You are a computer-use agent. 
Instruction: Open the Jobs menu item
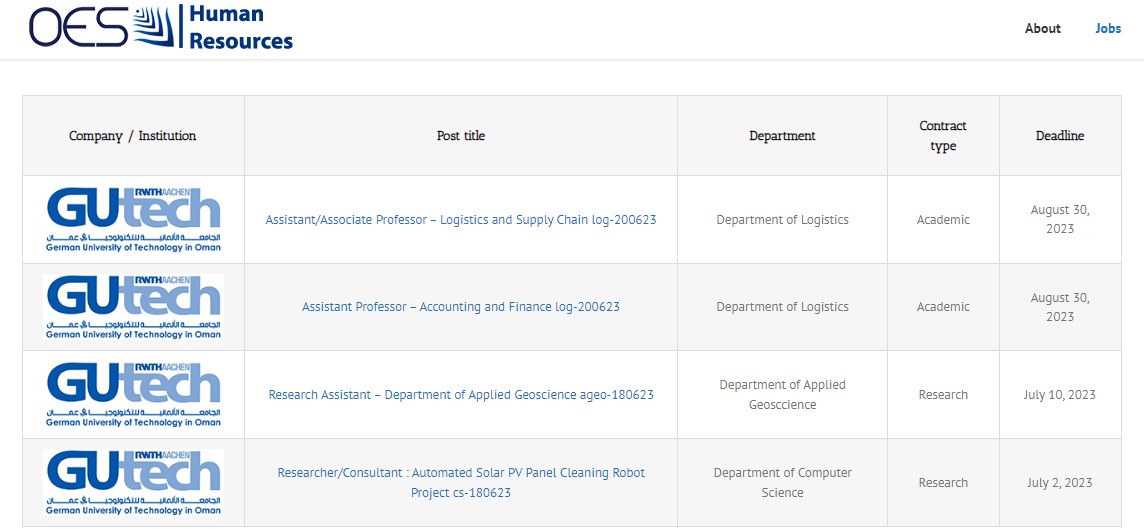[1108, 28]
